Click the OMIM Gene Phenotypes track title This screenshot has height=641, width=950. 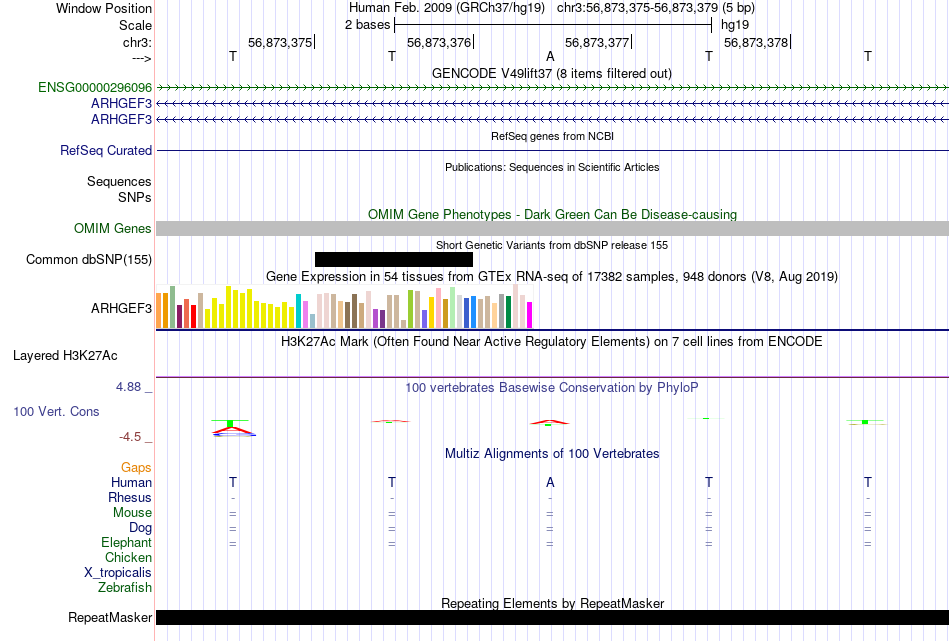click(x=553, y=214)
